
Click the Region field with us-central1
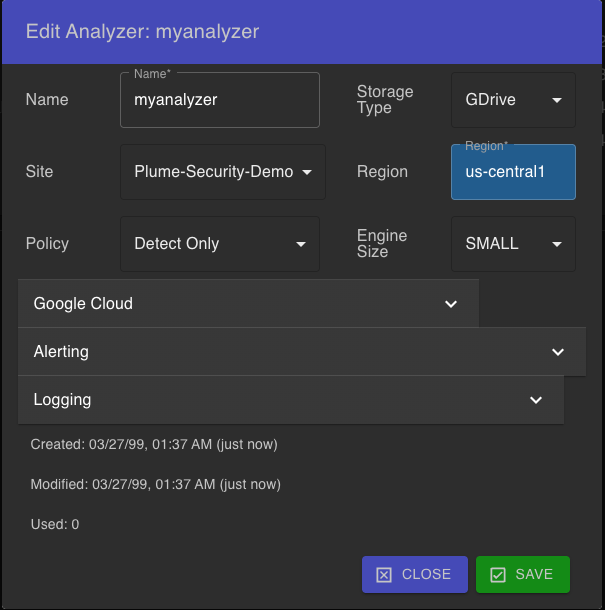pos(512,172)
